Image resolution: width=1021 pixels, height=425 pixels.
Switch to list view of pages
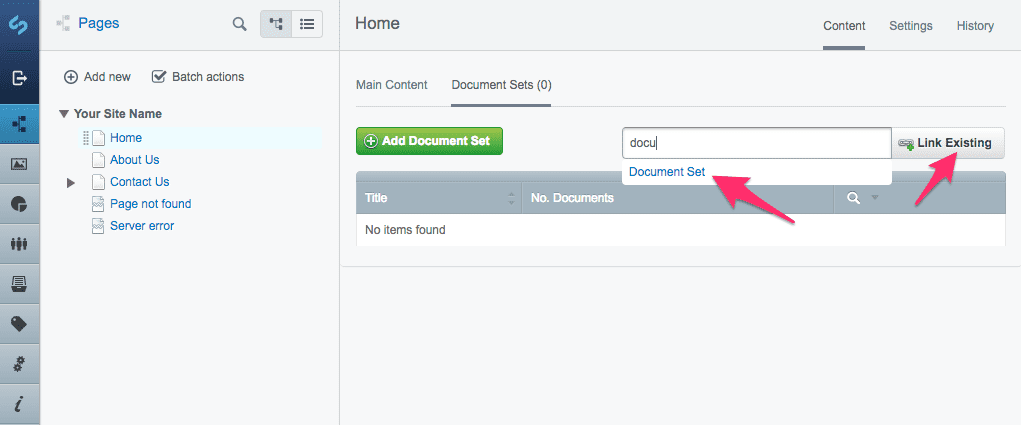pyautogui.click(x=307, y=24)
